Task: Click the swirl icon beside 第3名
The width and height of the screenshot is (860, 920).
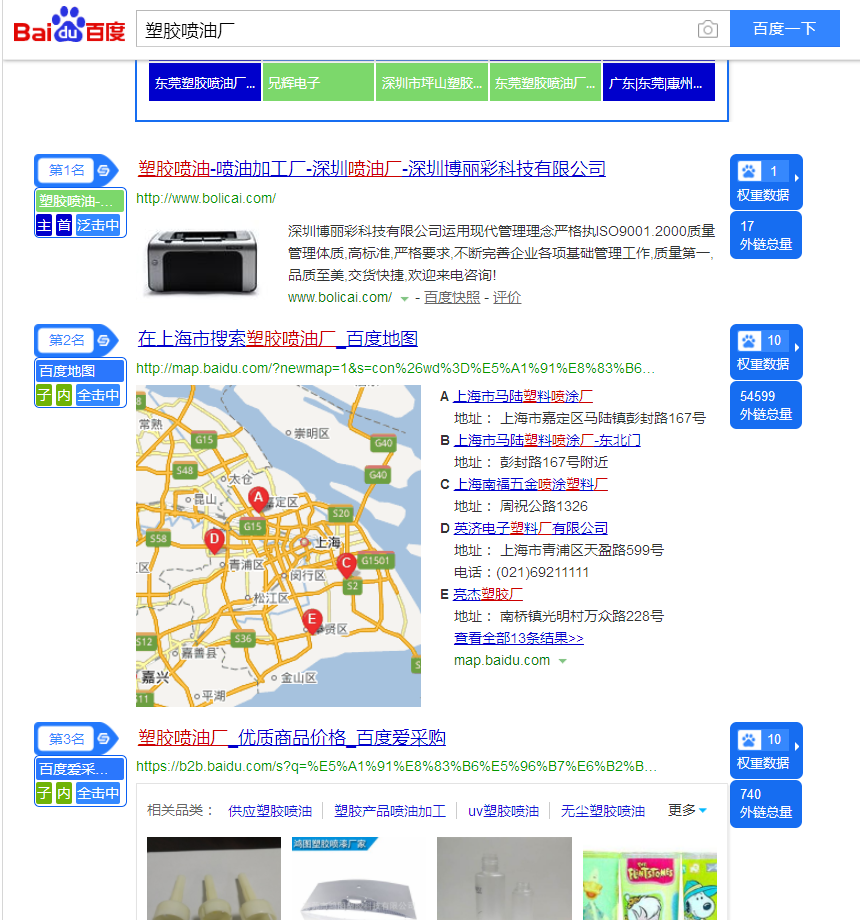Action: coord(104,739)
